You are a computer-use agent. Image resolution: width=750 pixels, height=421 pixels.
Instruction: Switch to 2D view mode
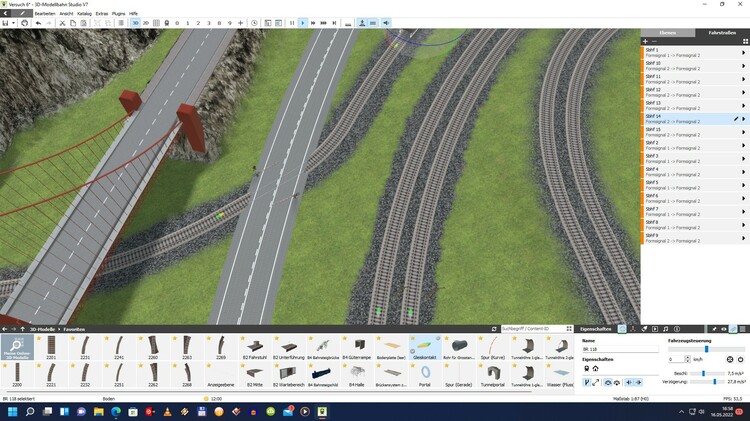tap(146, 23)
